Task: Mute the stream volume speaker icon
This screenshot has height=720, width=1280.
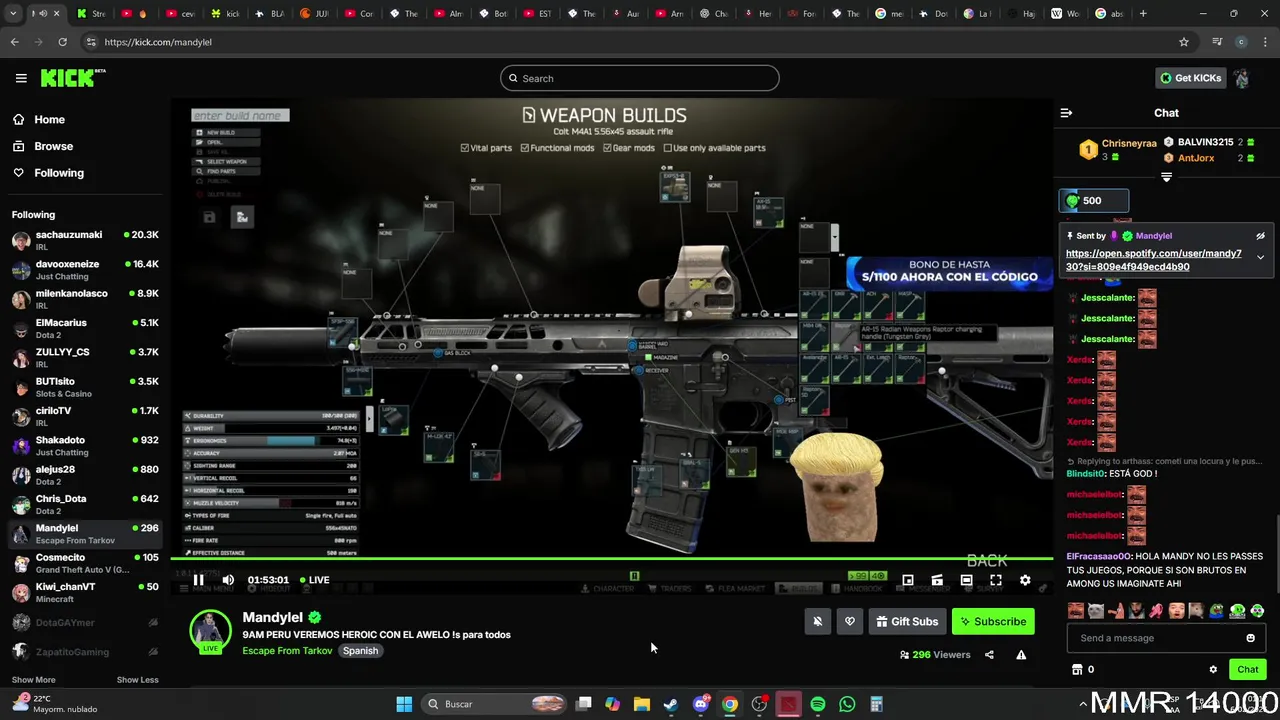Action: [x=228, y=580]
